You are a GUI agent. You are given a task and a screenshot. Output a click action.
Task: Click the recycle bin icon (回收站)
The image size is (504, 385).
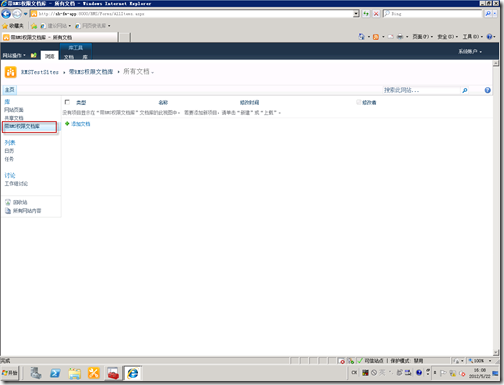pos(8,202)
